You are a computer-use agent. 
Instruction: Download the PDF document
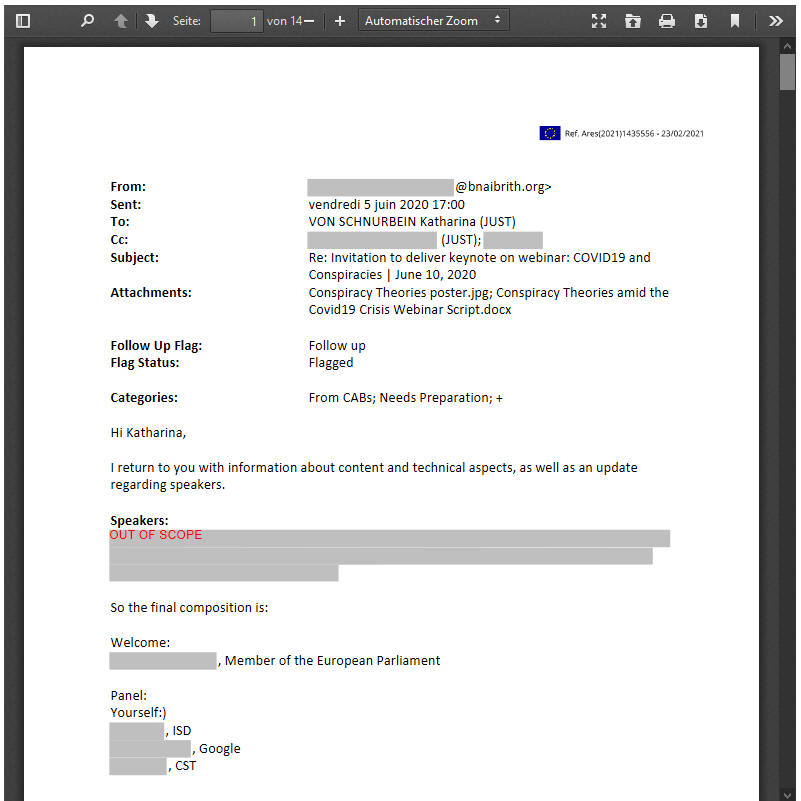coord(701,21)
